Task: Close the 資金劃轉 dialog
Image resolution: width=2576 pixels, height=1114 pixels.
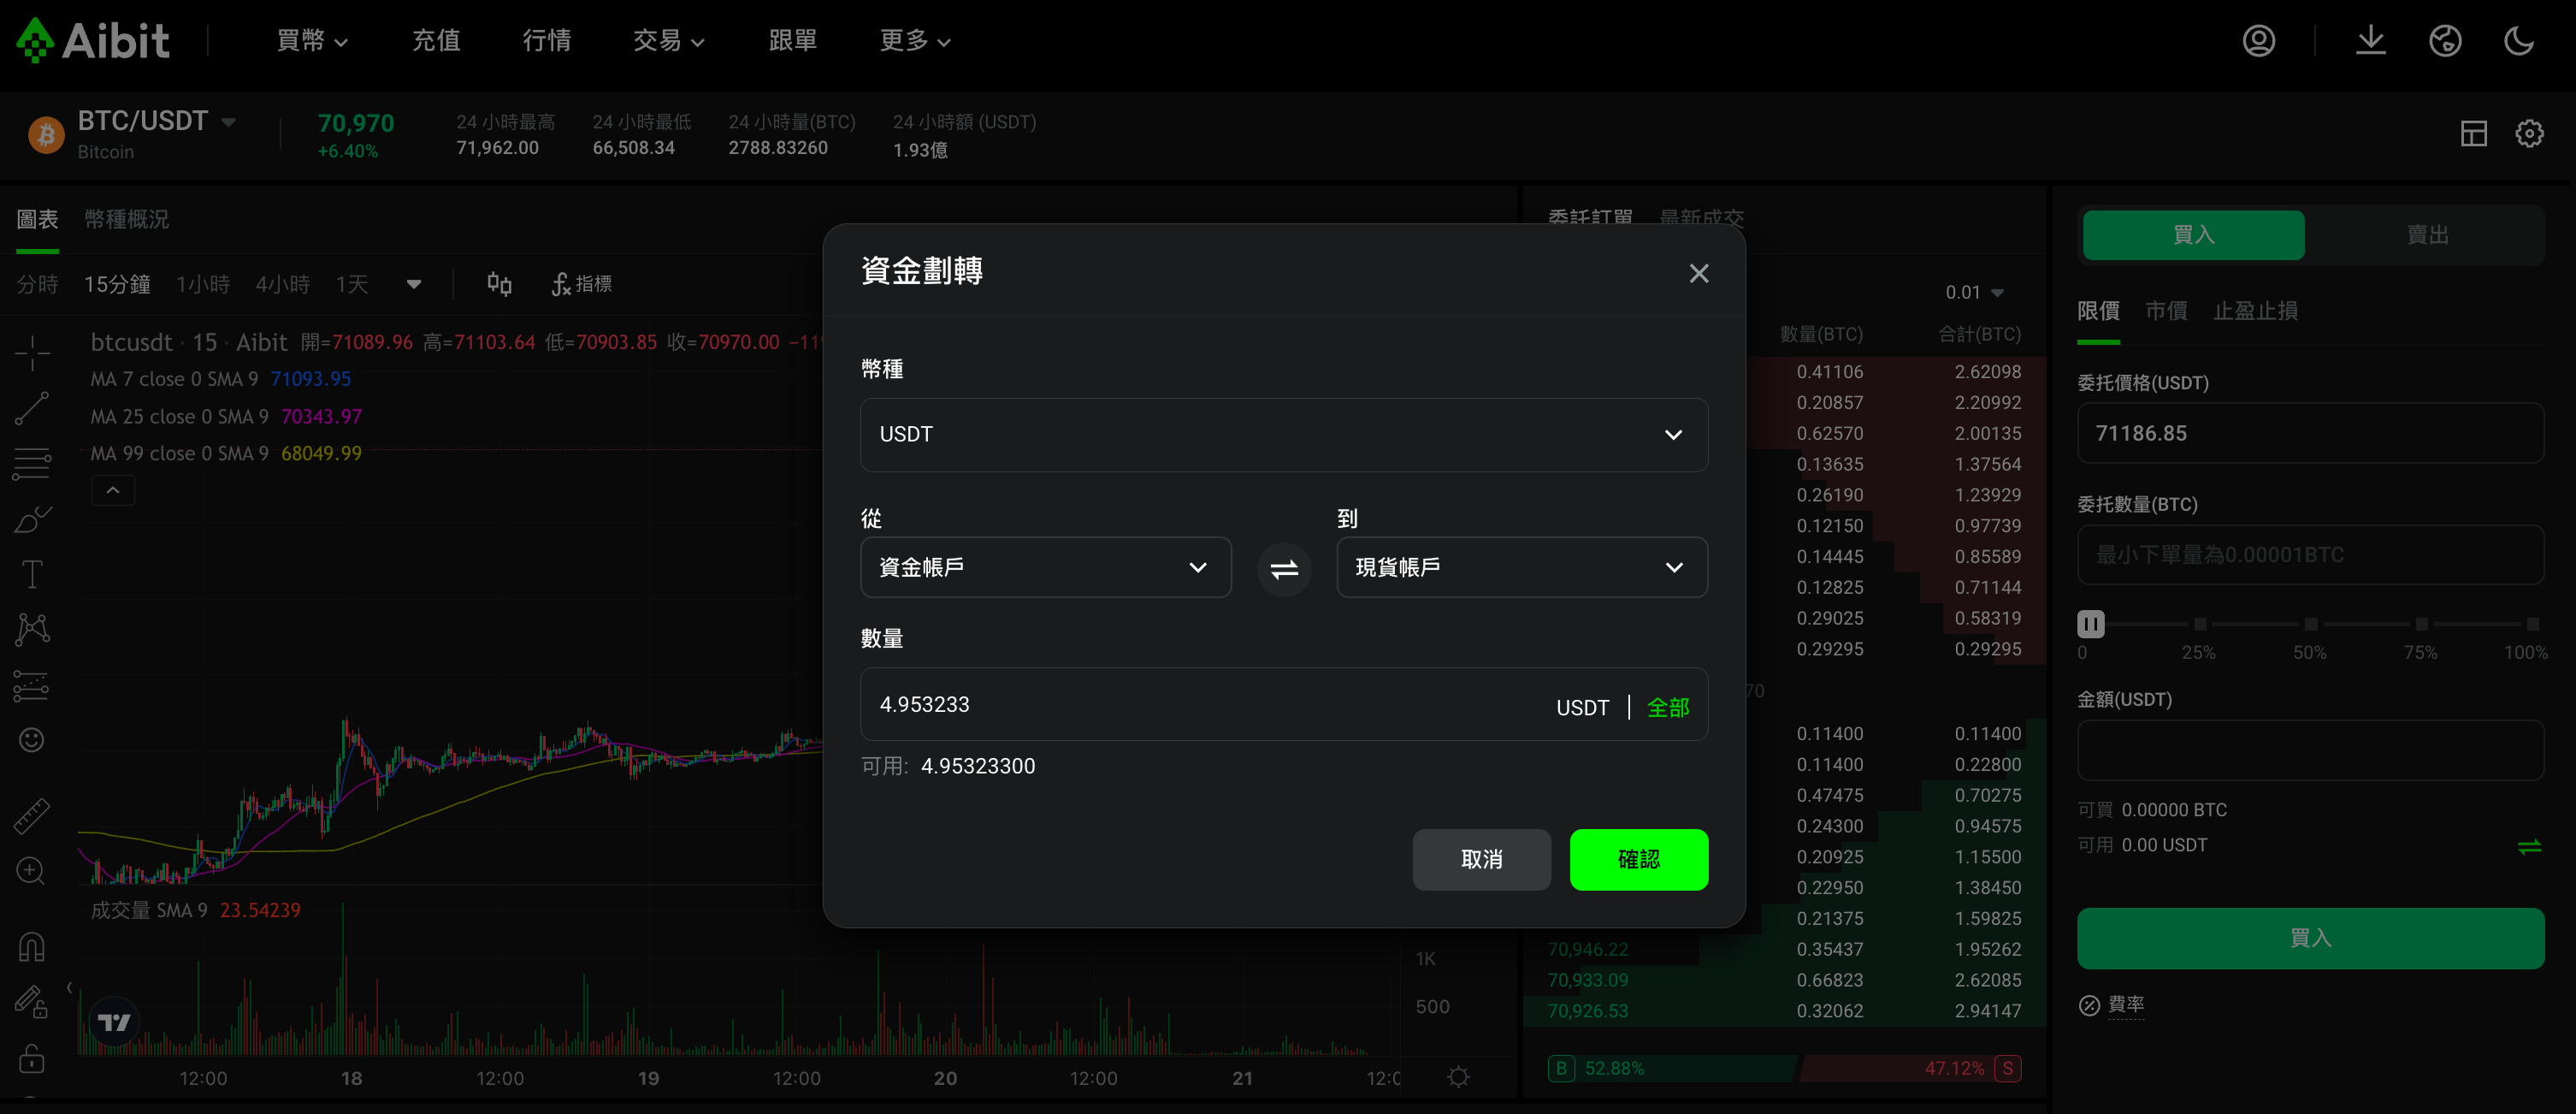Action: point(1698,273)
